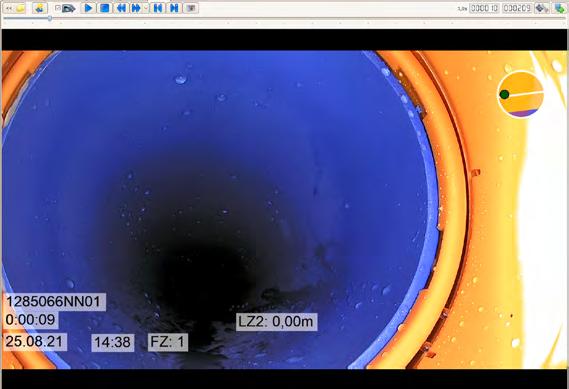
Task: Click the playback position slider handle
Action: tap(50, 18)
